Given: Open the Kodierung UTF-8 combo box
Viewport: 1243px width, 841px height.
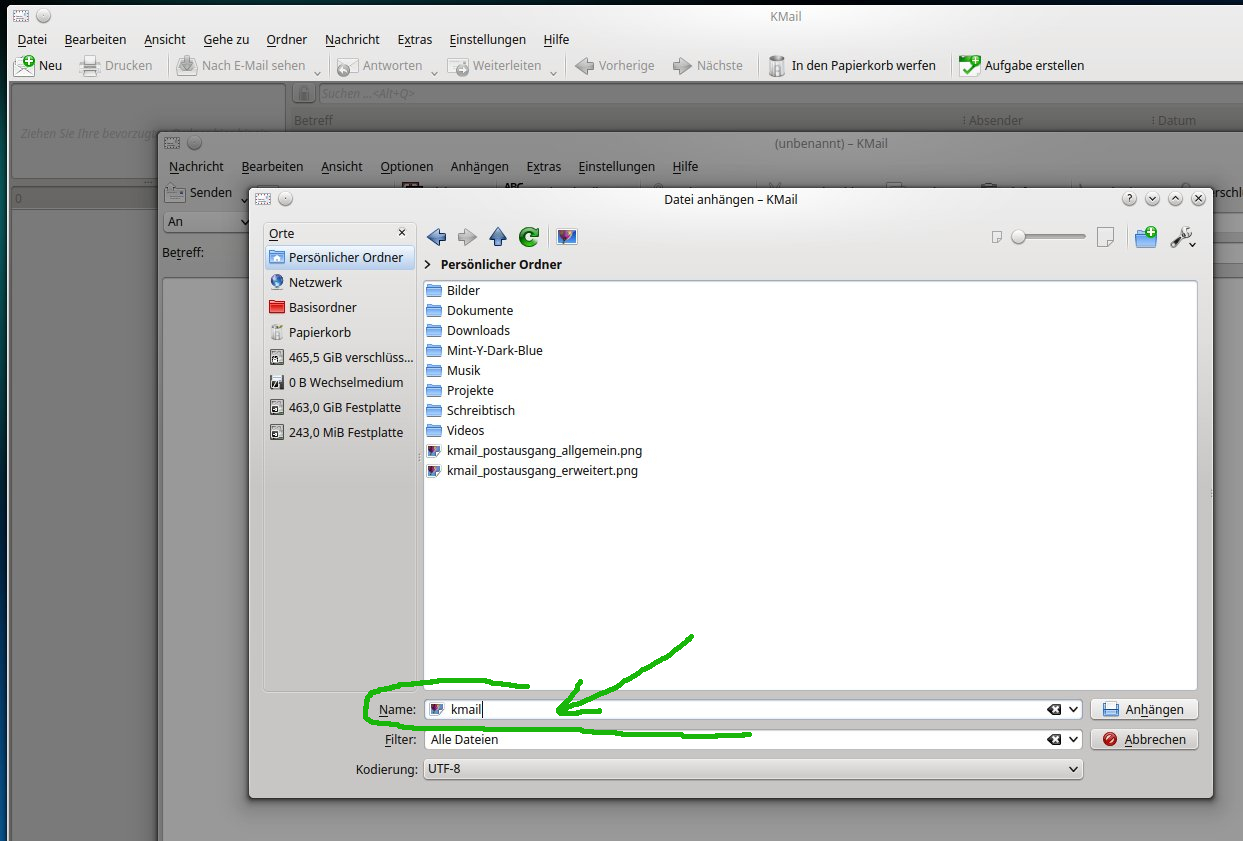Looking at the screenshot, I should click(752, 770).
